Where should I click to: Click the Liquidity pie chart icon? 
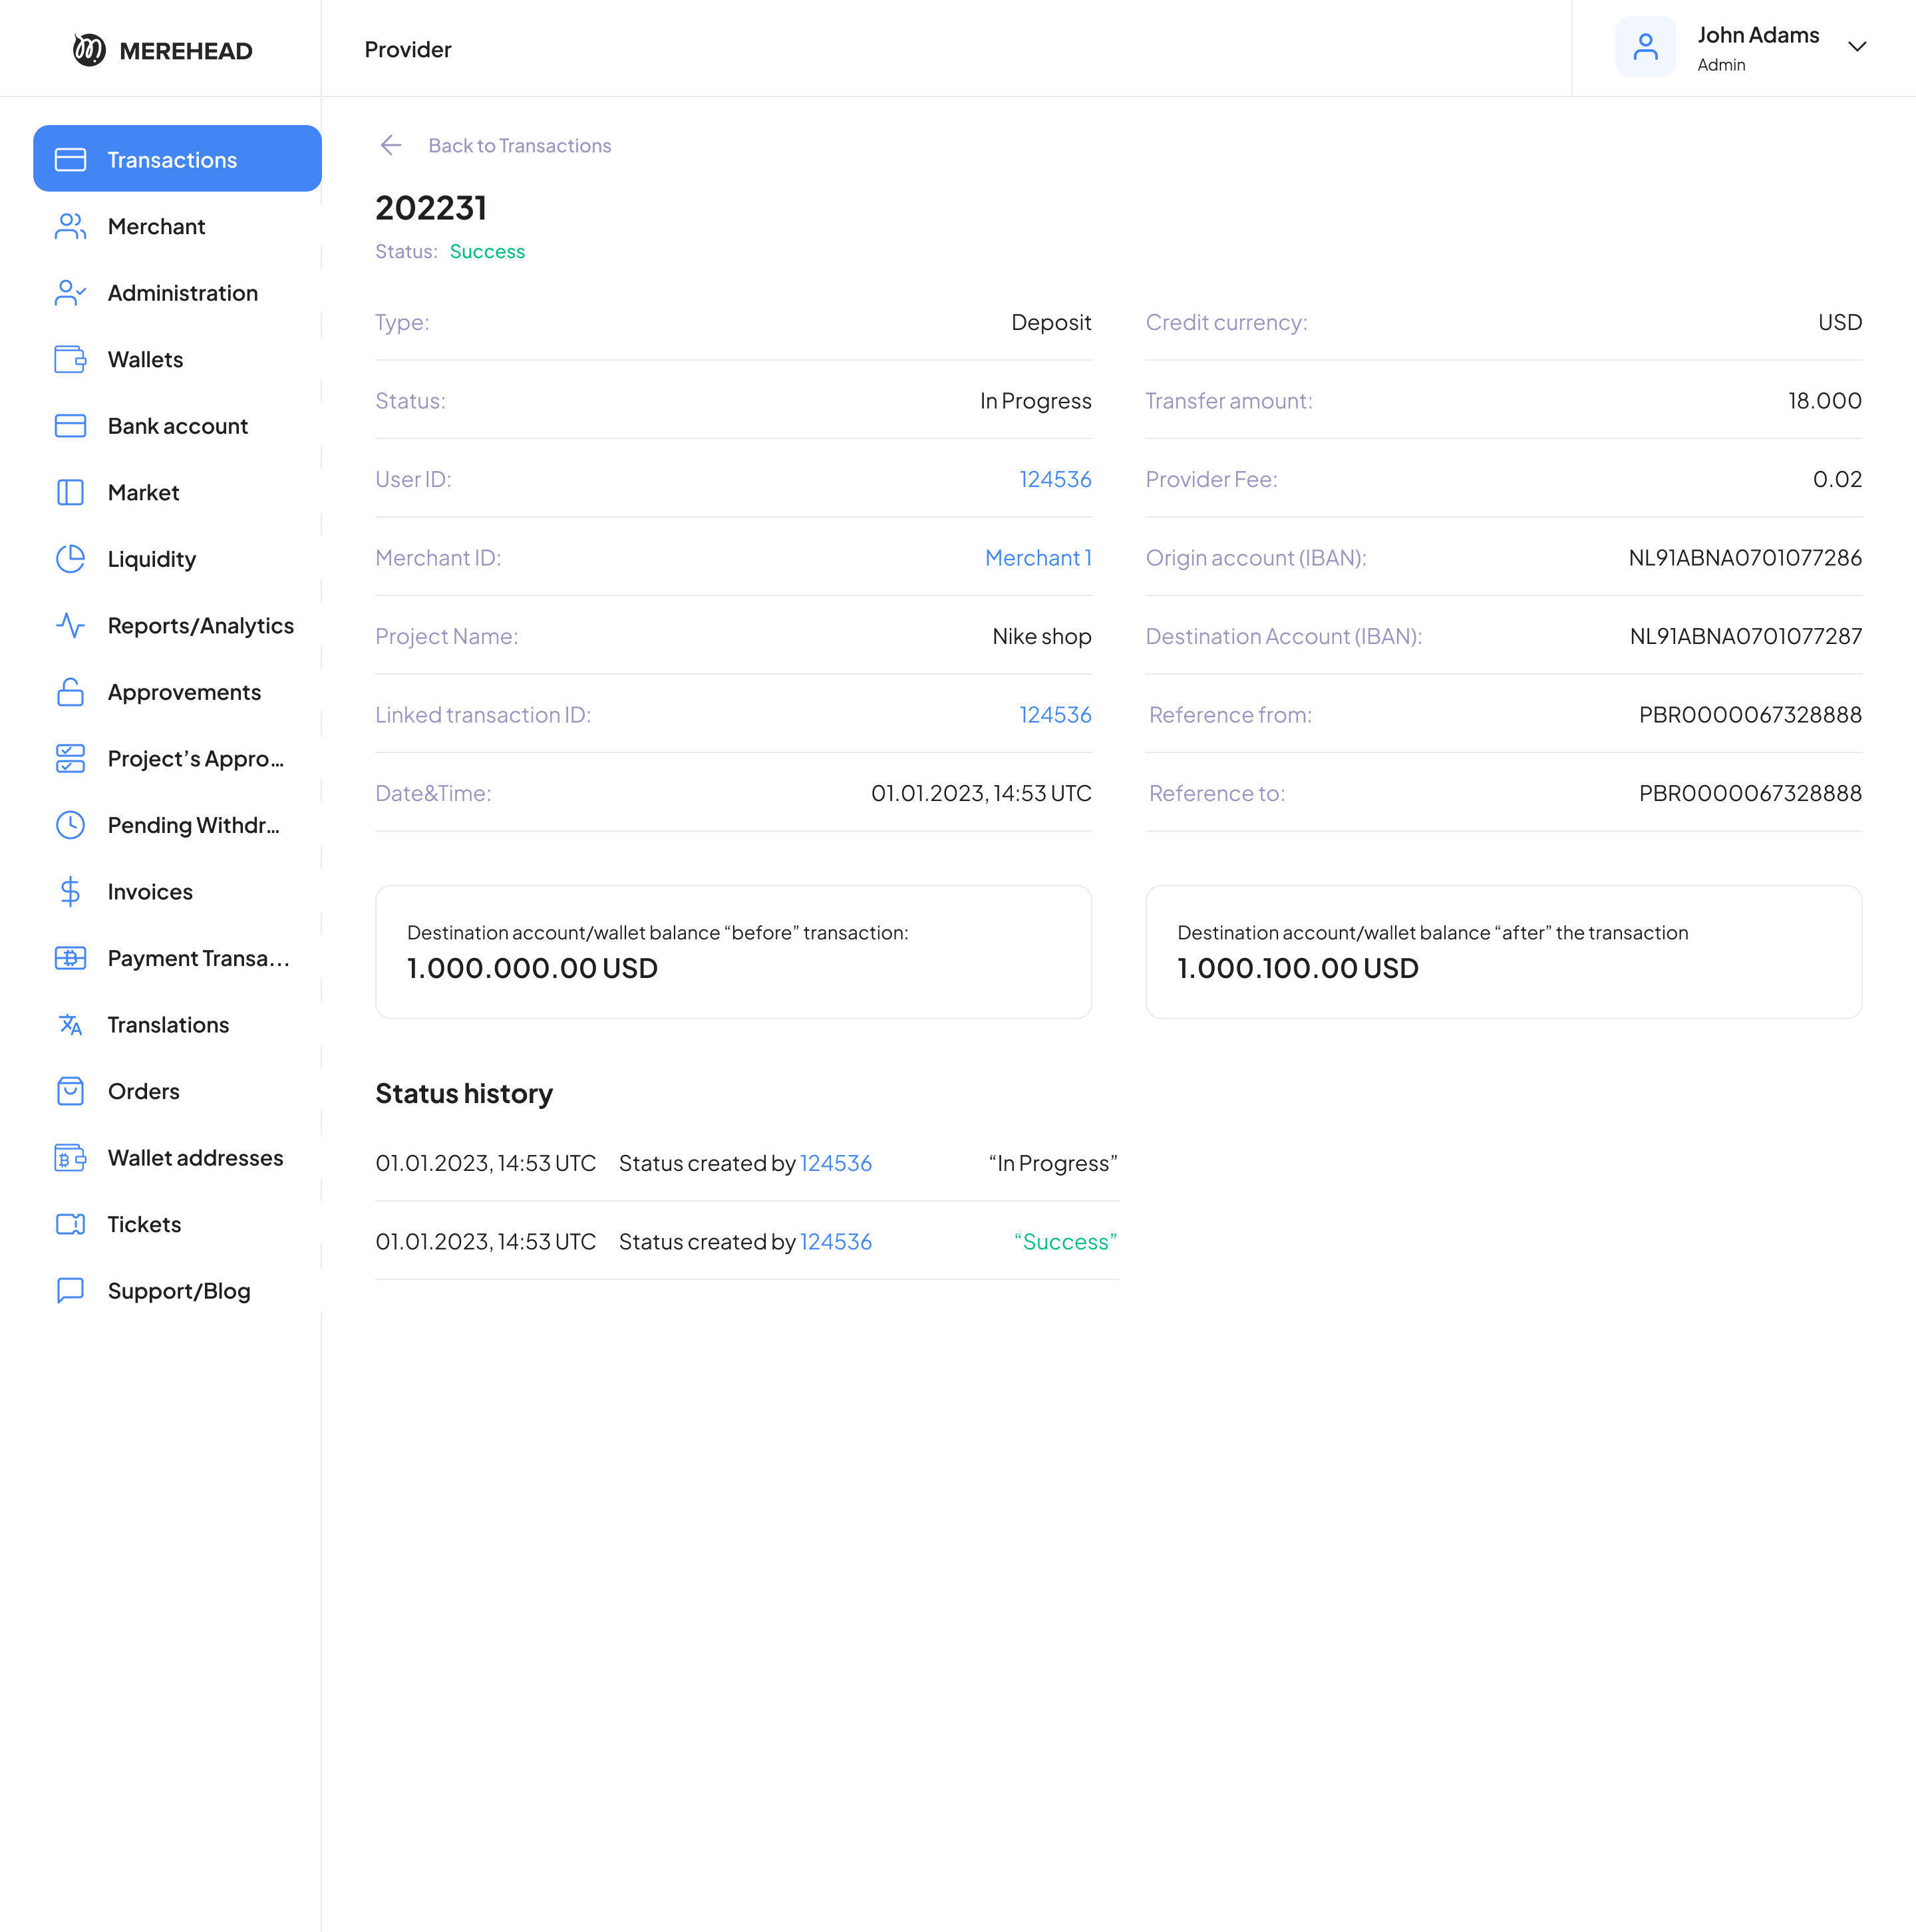click(x=70, y=559)
